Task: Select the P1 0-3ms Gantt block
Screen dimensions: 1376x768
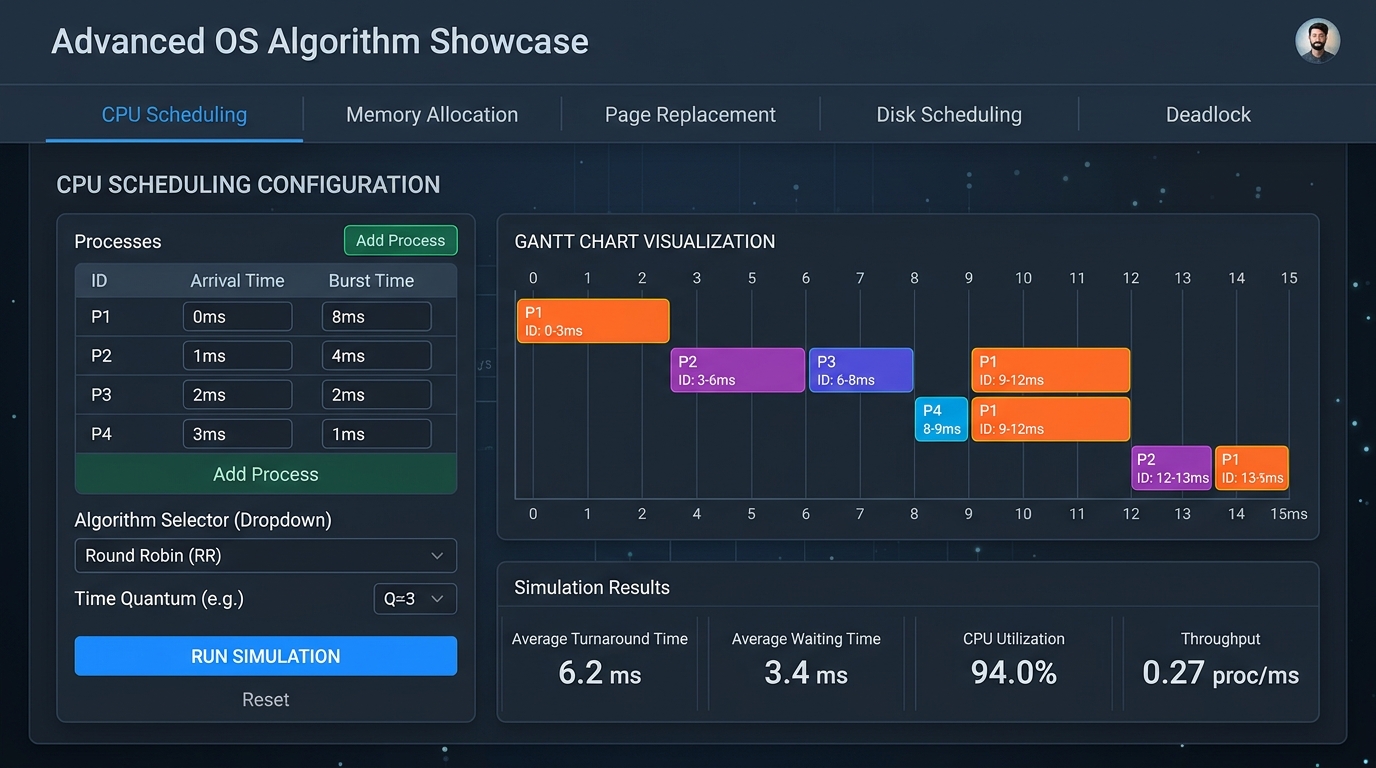Action: [x=593, y=321]
